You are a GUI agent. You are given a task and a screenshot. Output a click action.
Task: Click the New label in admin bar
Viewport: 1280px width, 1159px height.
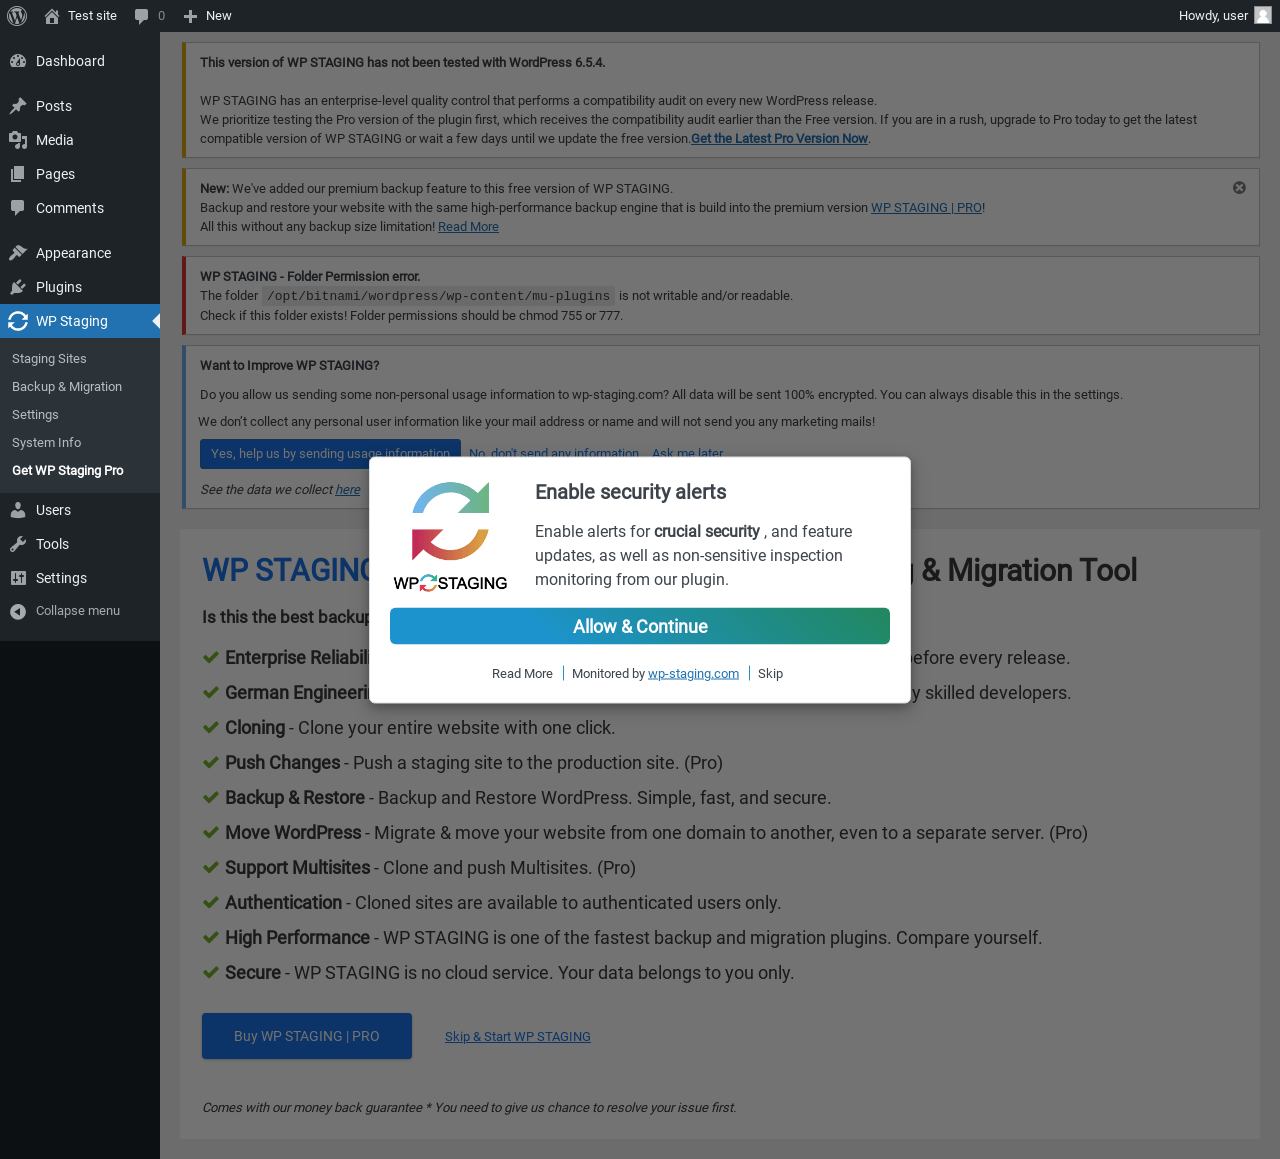[x=218, y=16]
